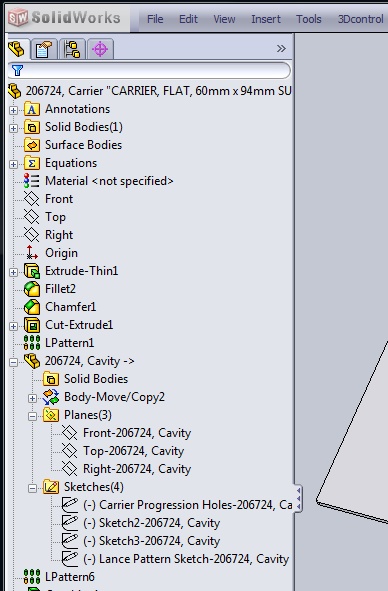The image size is (388, 591).
Task: Click the Body-Move/Copy2 icon
Action: (x=51, y=397)
